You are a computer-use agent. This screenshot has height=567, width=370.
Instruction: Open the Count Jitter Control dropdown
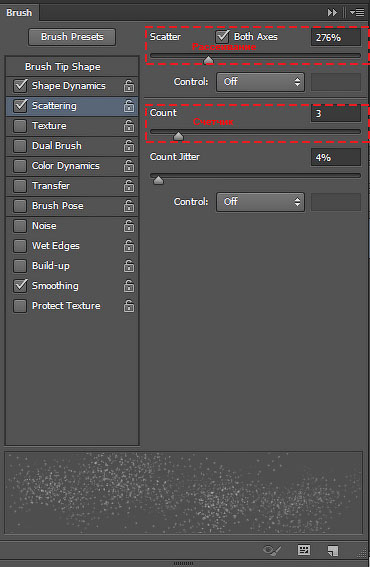pos(260,202)
